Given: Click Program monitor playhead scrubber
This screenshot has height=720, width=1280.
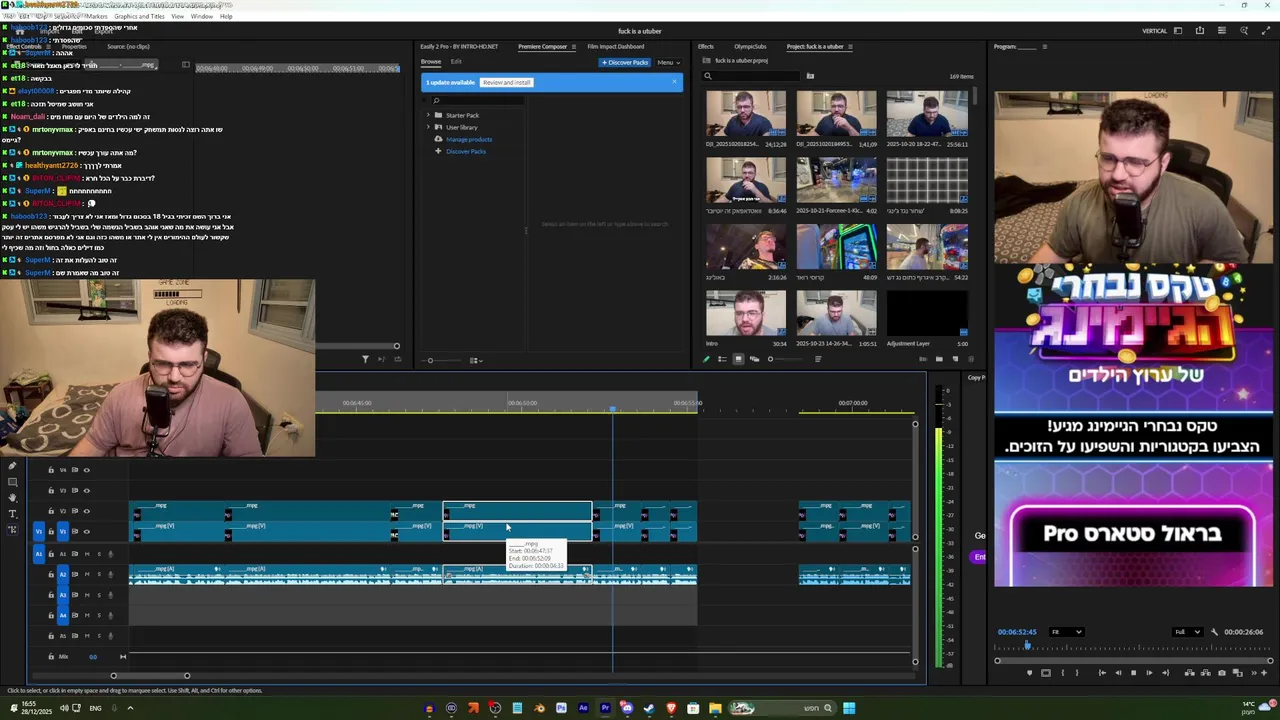Looking at the screenshot, I should [x=1027, y=645].
